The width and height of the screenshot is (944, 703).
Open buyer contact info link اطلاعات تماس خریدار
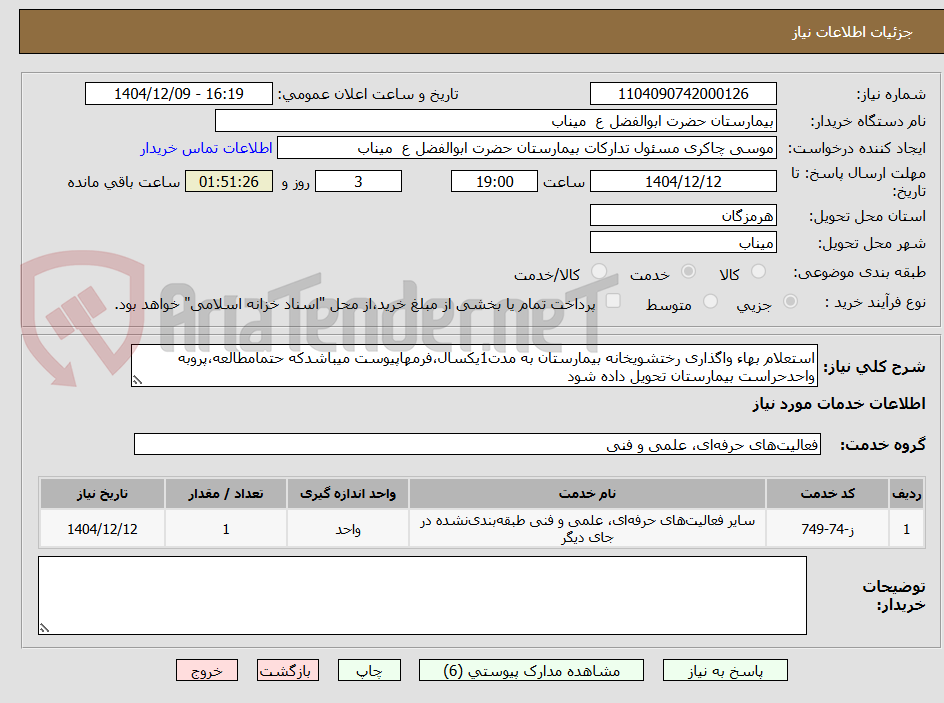206,148
